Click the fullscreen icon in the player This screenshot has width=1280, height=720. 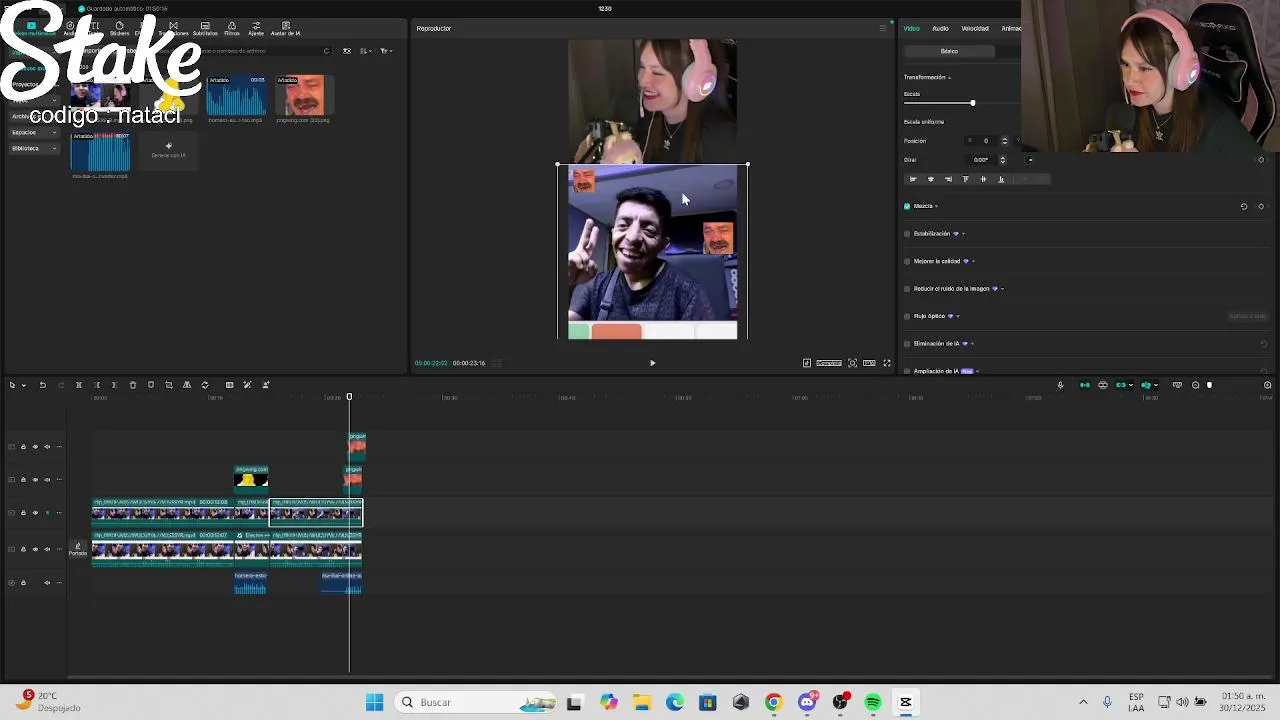click(x=887, y=363)
